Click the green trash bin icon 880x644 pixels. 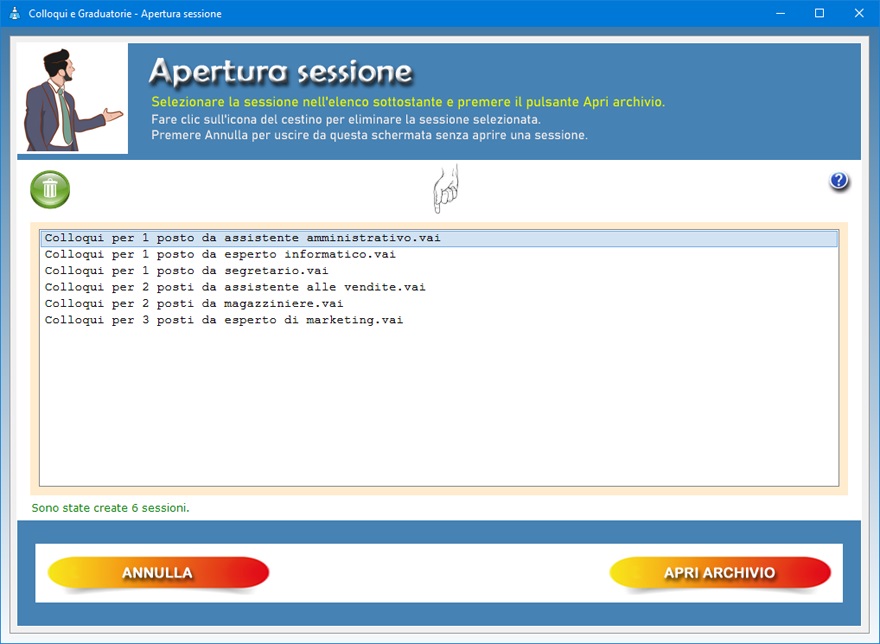[50, 190]
